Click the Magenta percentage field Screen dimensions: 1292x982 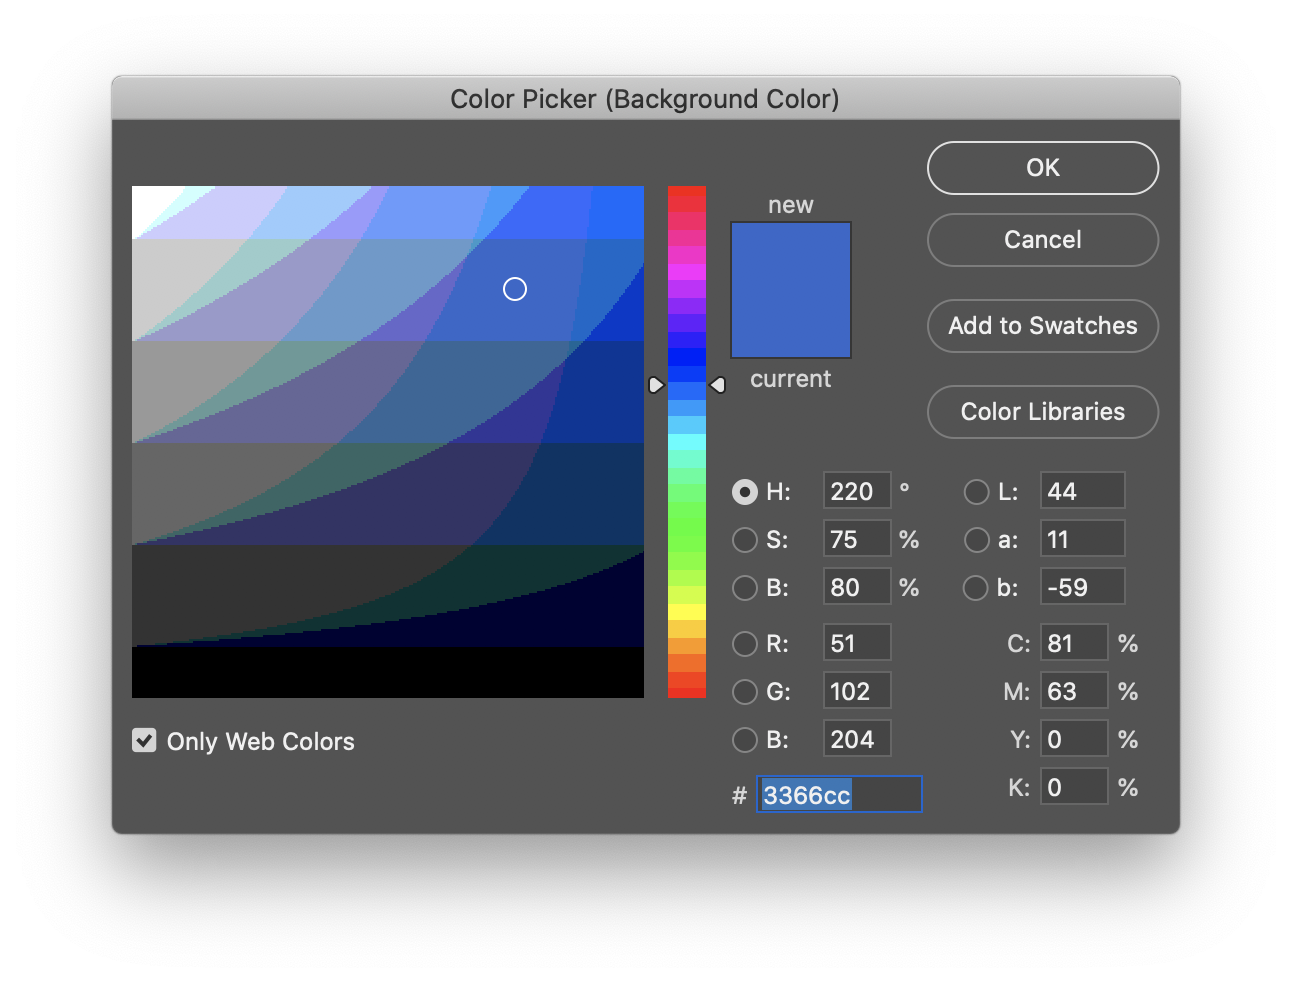coord(1073,692)
